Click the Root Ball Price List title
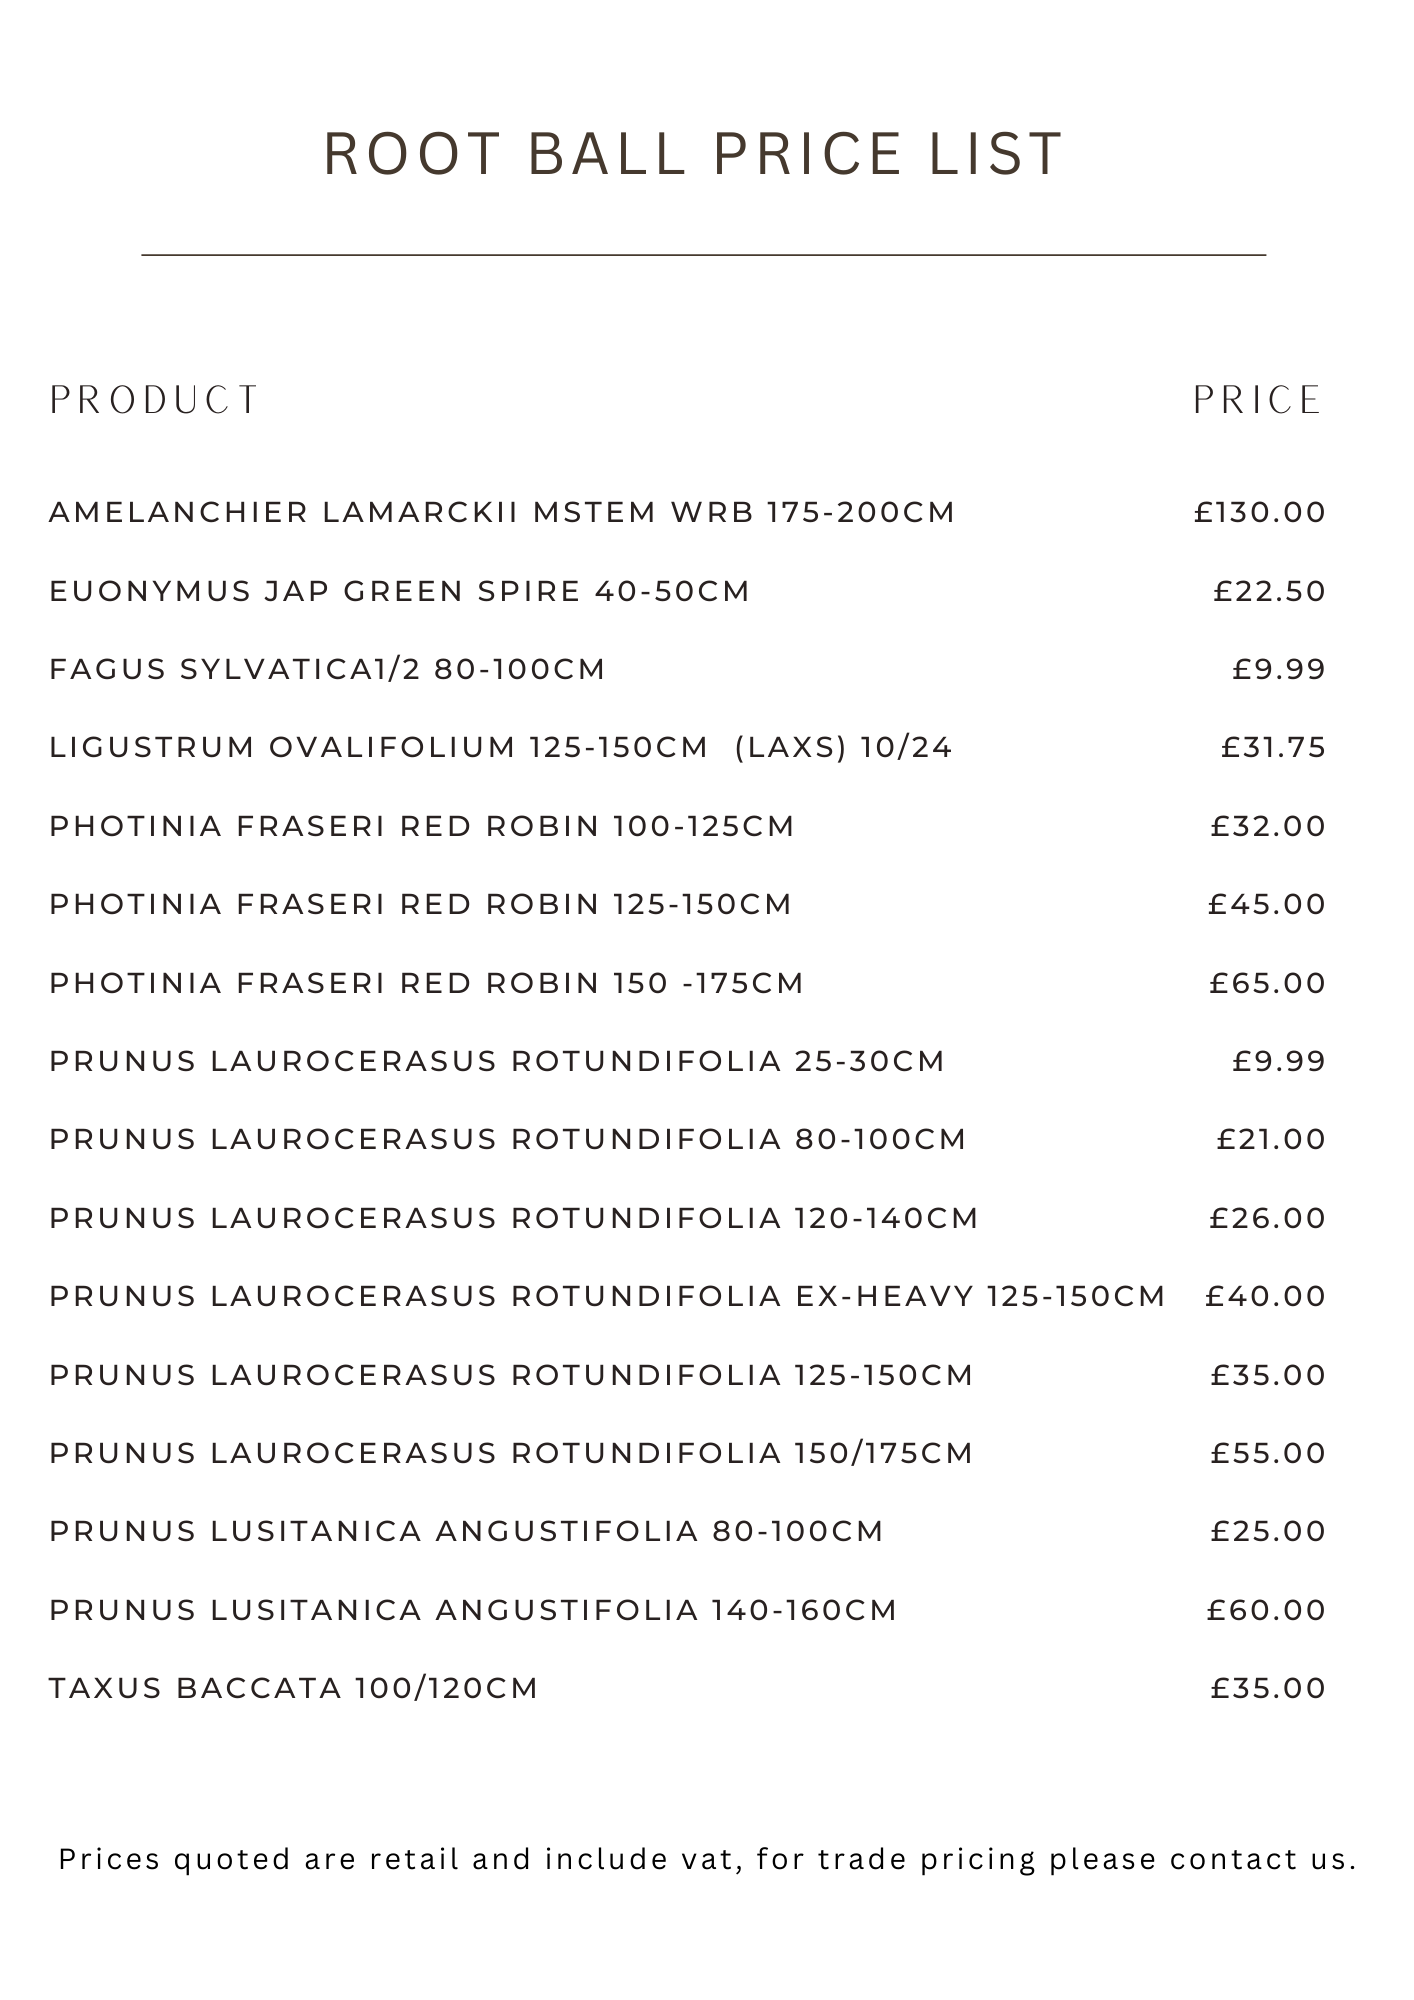Image resolution: width=1414 pixels, height=2000 pixels. 693,154
